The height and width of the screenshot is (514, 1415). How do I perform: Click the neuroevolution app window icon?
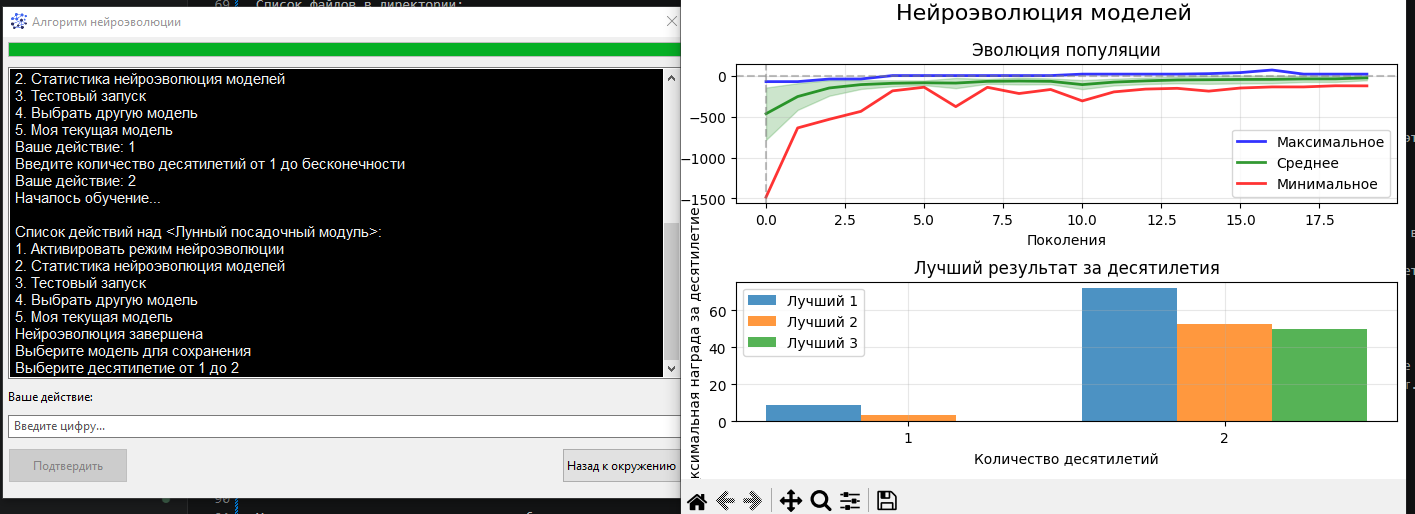tap(18, 21)
